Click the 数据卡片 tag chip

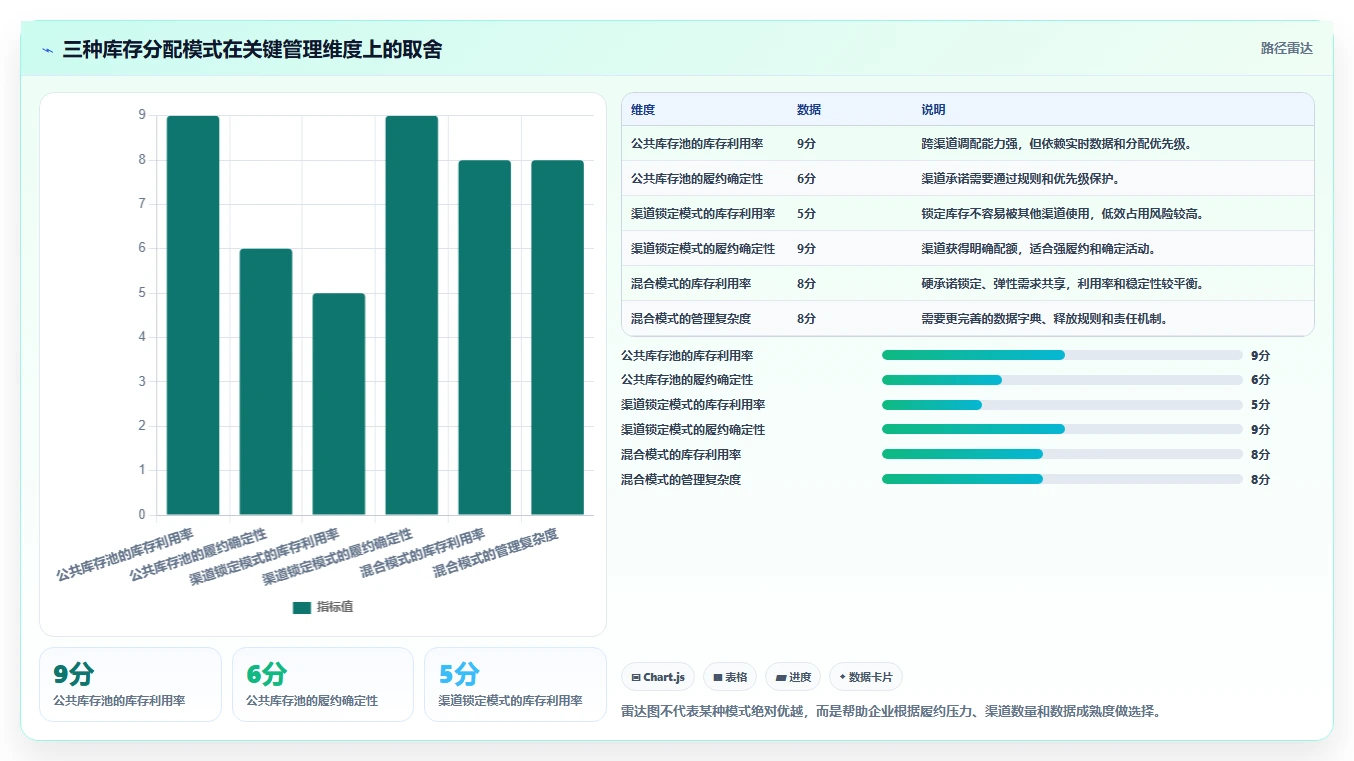(866, 677)
